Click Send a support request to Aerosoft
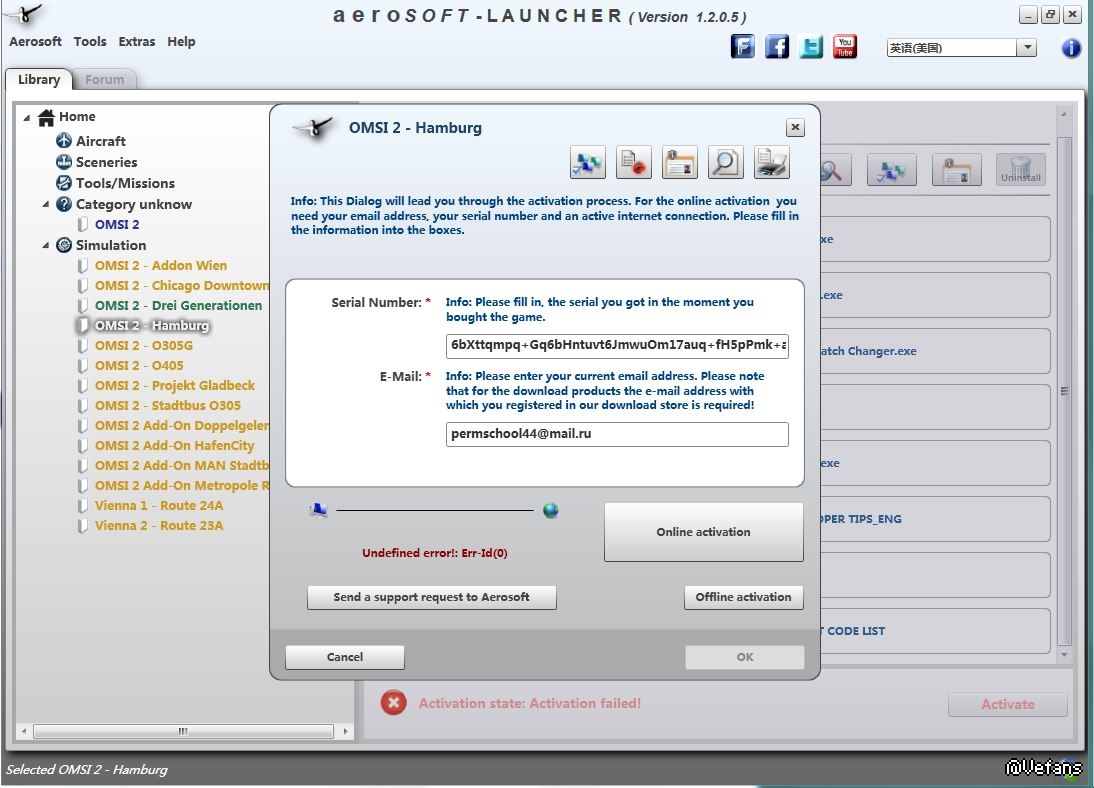Image resolution: width=1094 pixels, height=788 pixels. pyautogui.click(x=431, y=597)
